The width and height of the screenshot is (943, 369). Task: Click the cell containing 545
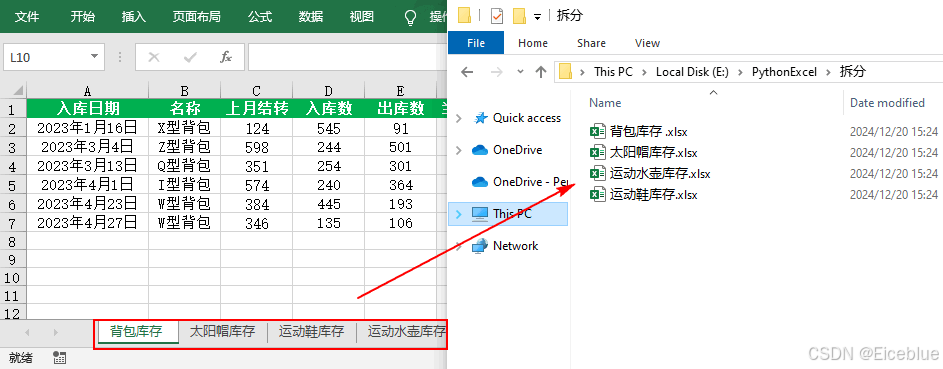328,127
